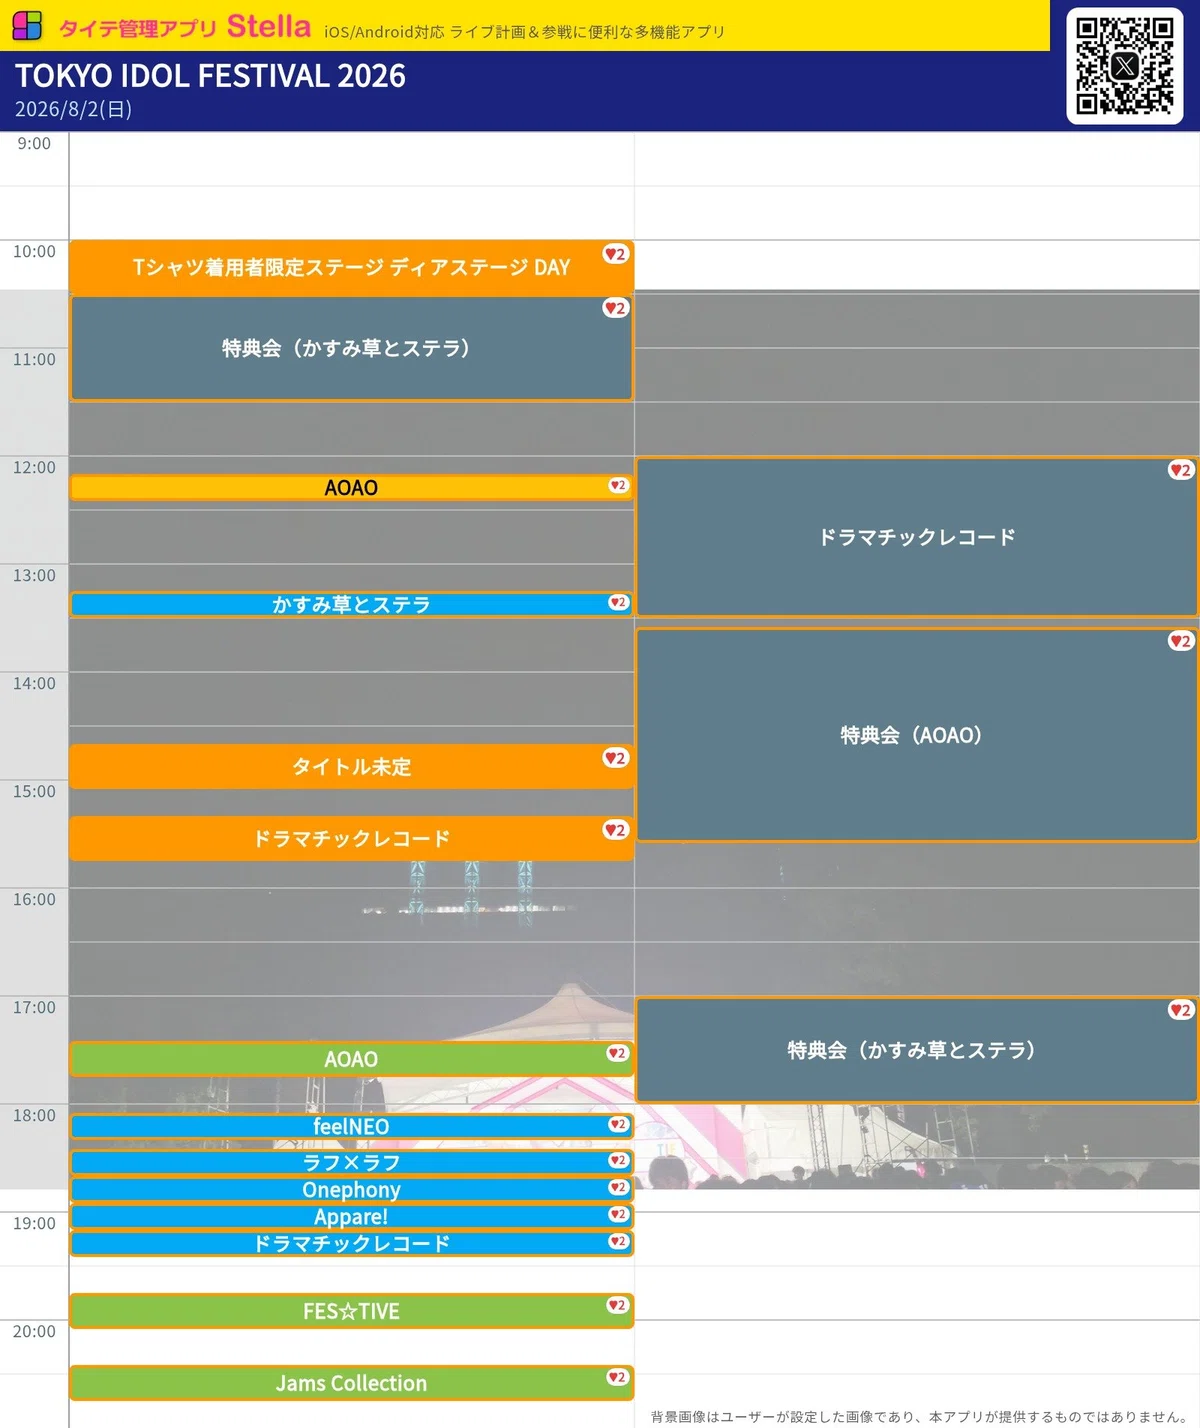Click heart badge on 17:00 特典会（かすみ草とステラ） block
Screen dimensions: 1200x1428
click(x=1181, y=1010)
